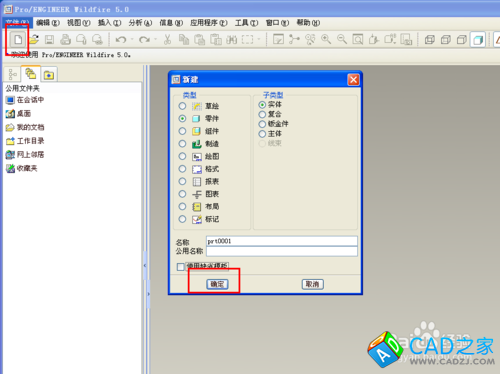The image size is (500, 374).
Task: Select the Shading display icon
Action: (478, 40)
